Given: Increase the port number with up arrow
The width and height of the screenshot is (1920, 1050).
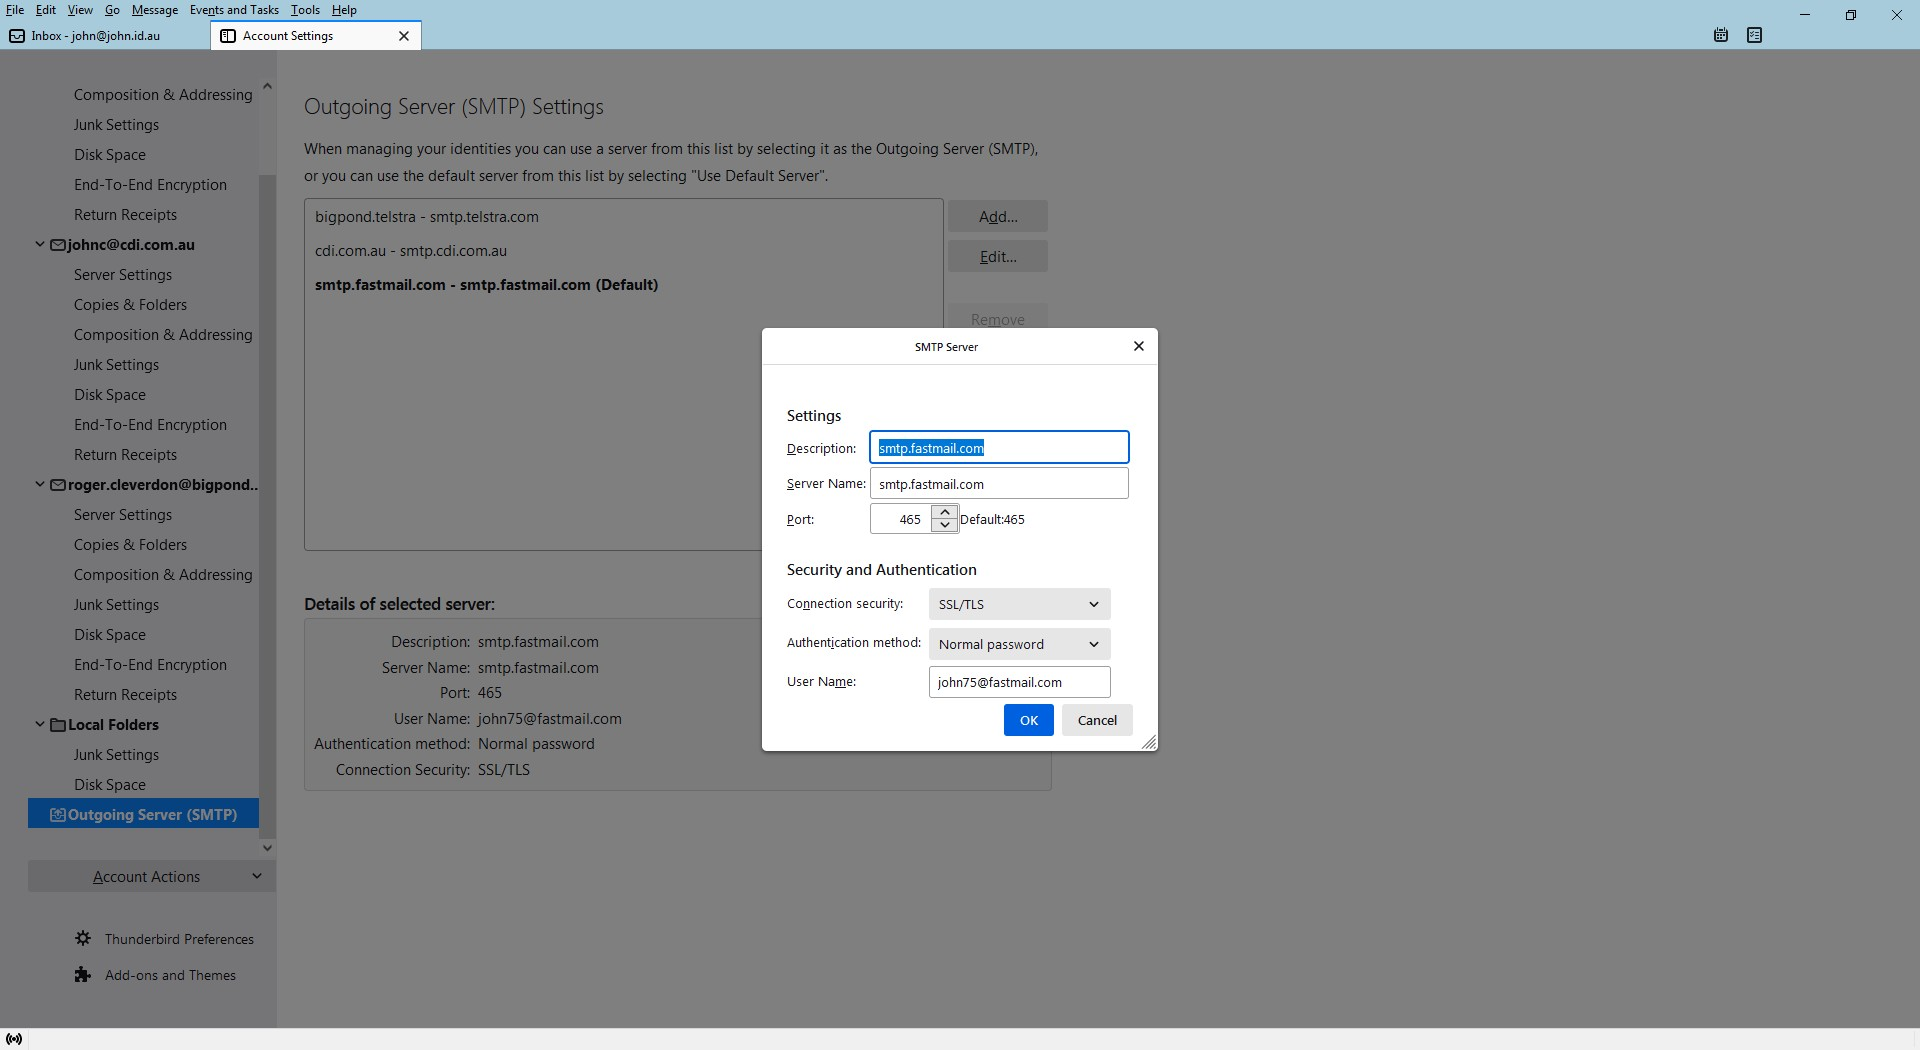Looking at the screenshot, I should tap(945, 512).
